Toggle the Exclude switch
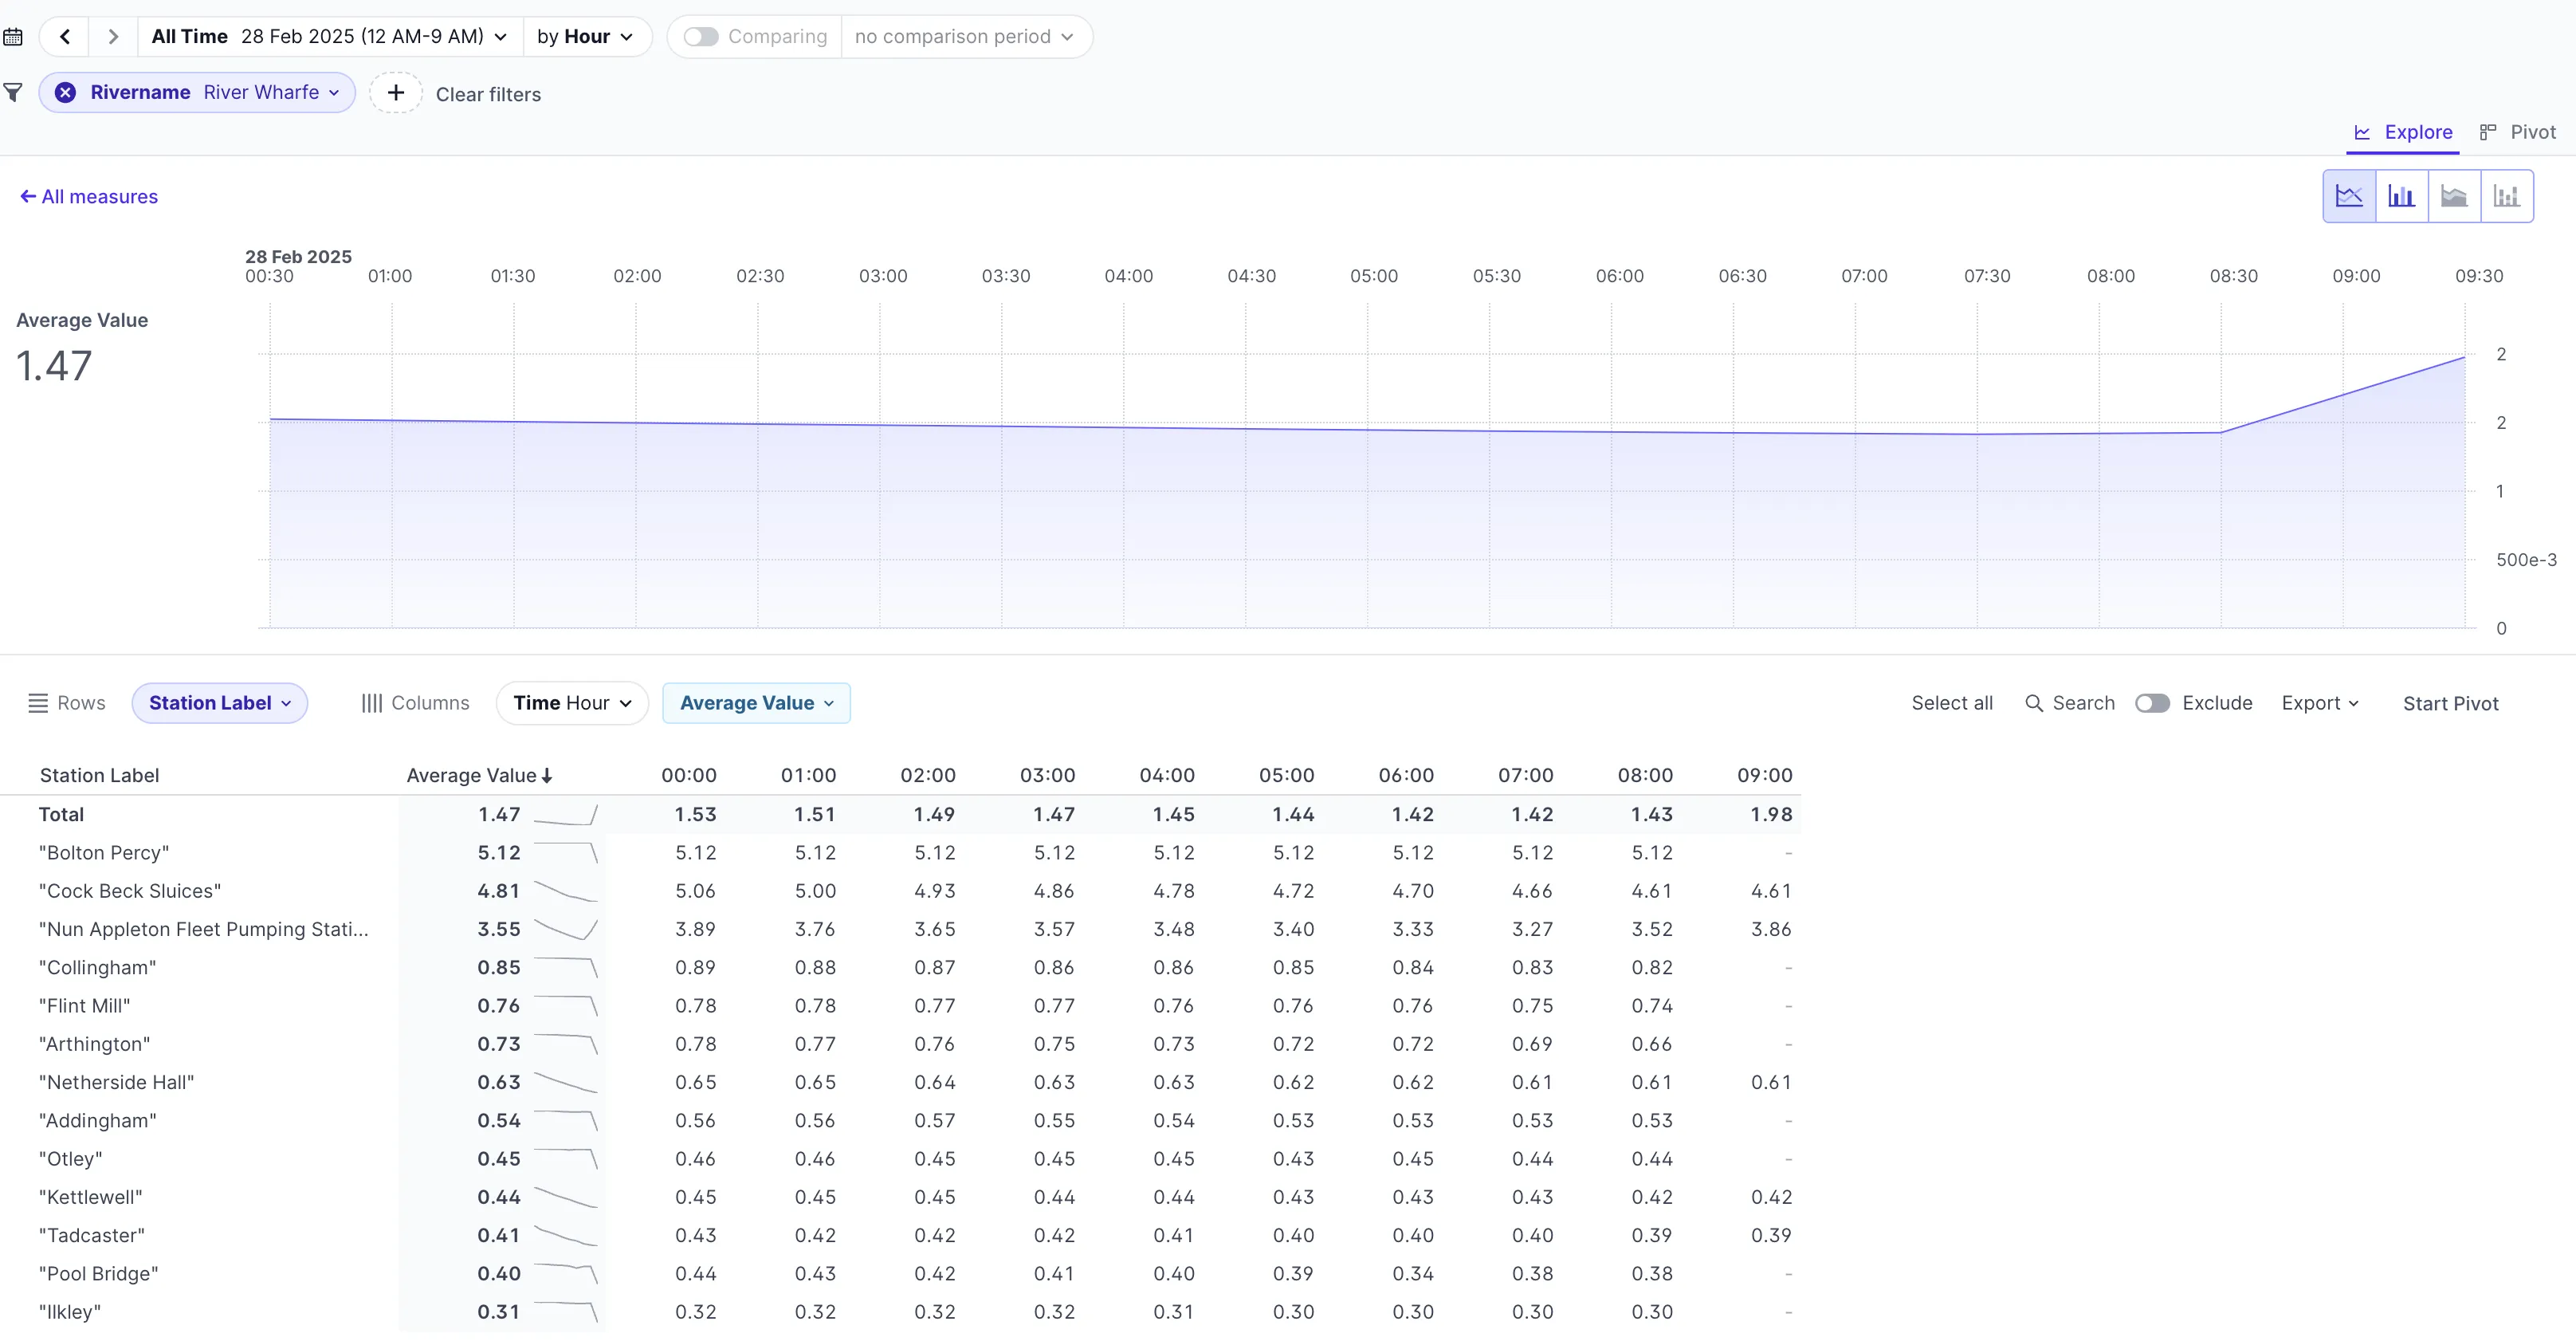Screen dimensions: 2576x1341 2152,703
